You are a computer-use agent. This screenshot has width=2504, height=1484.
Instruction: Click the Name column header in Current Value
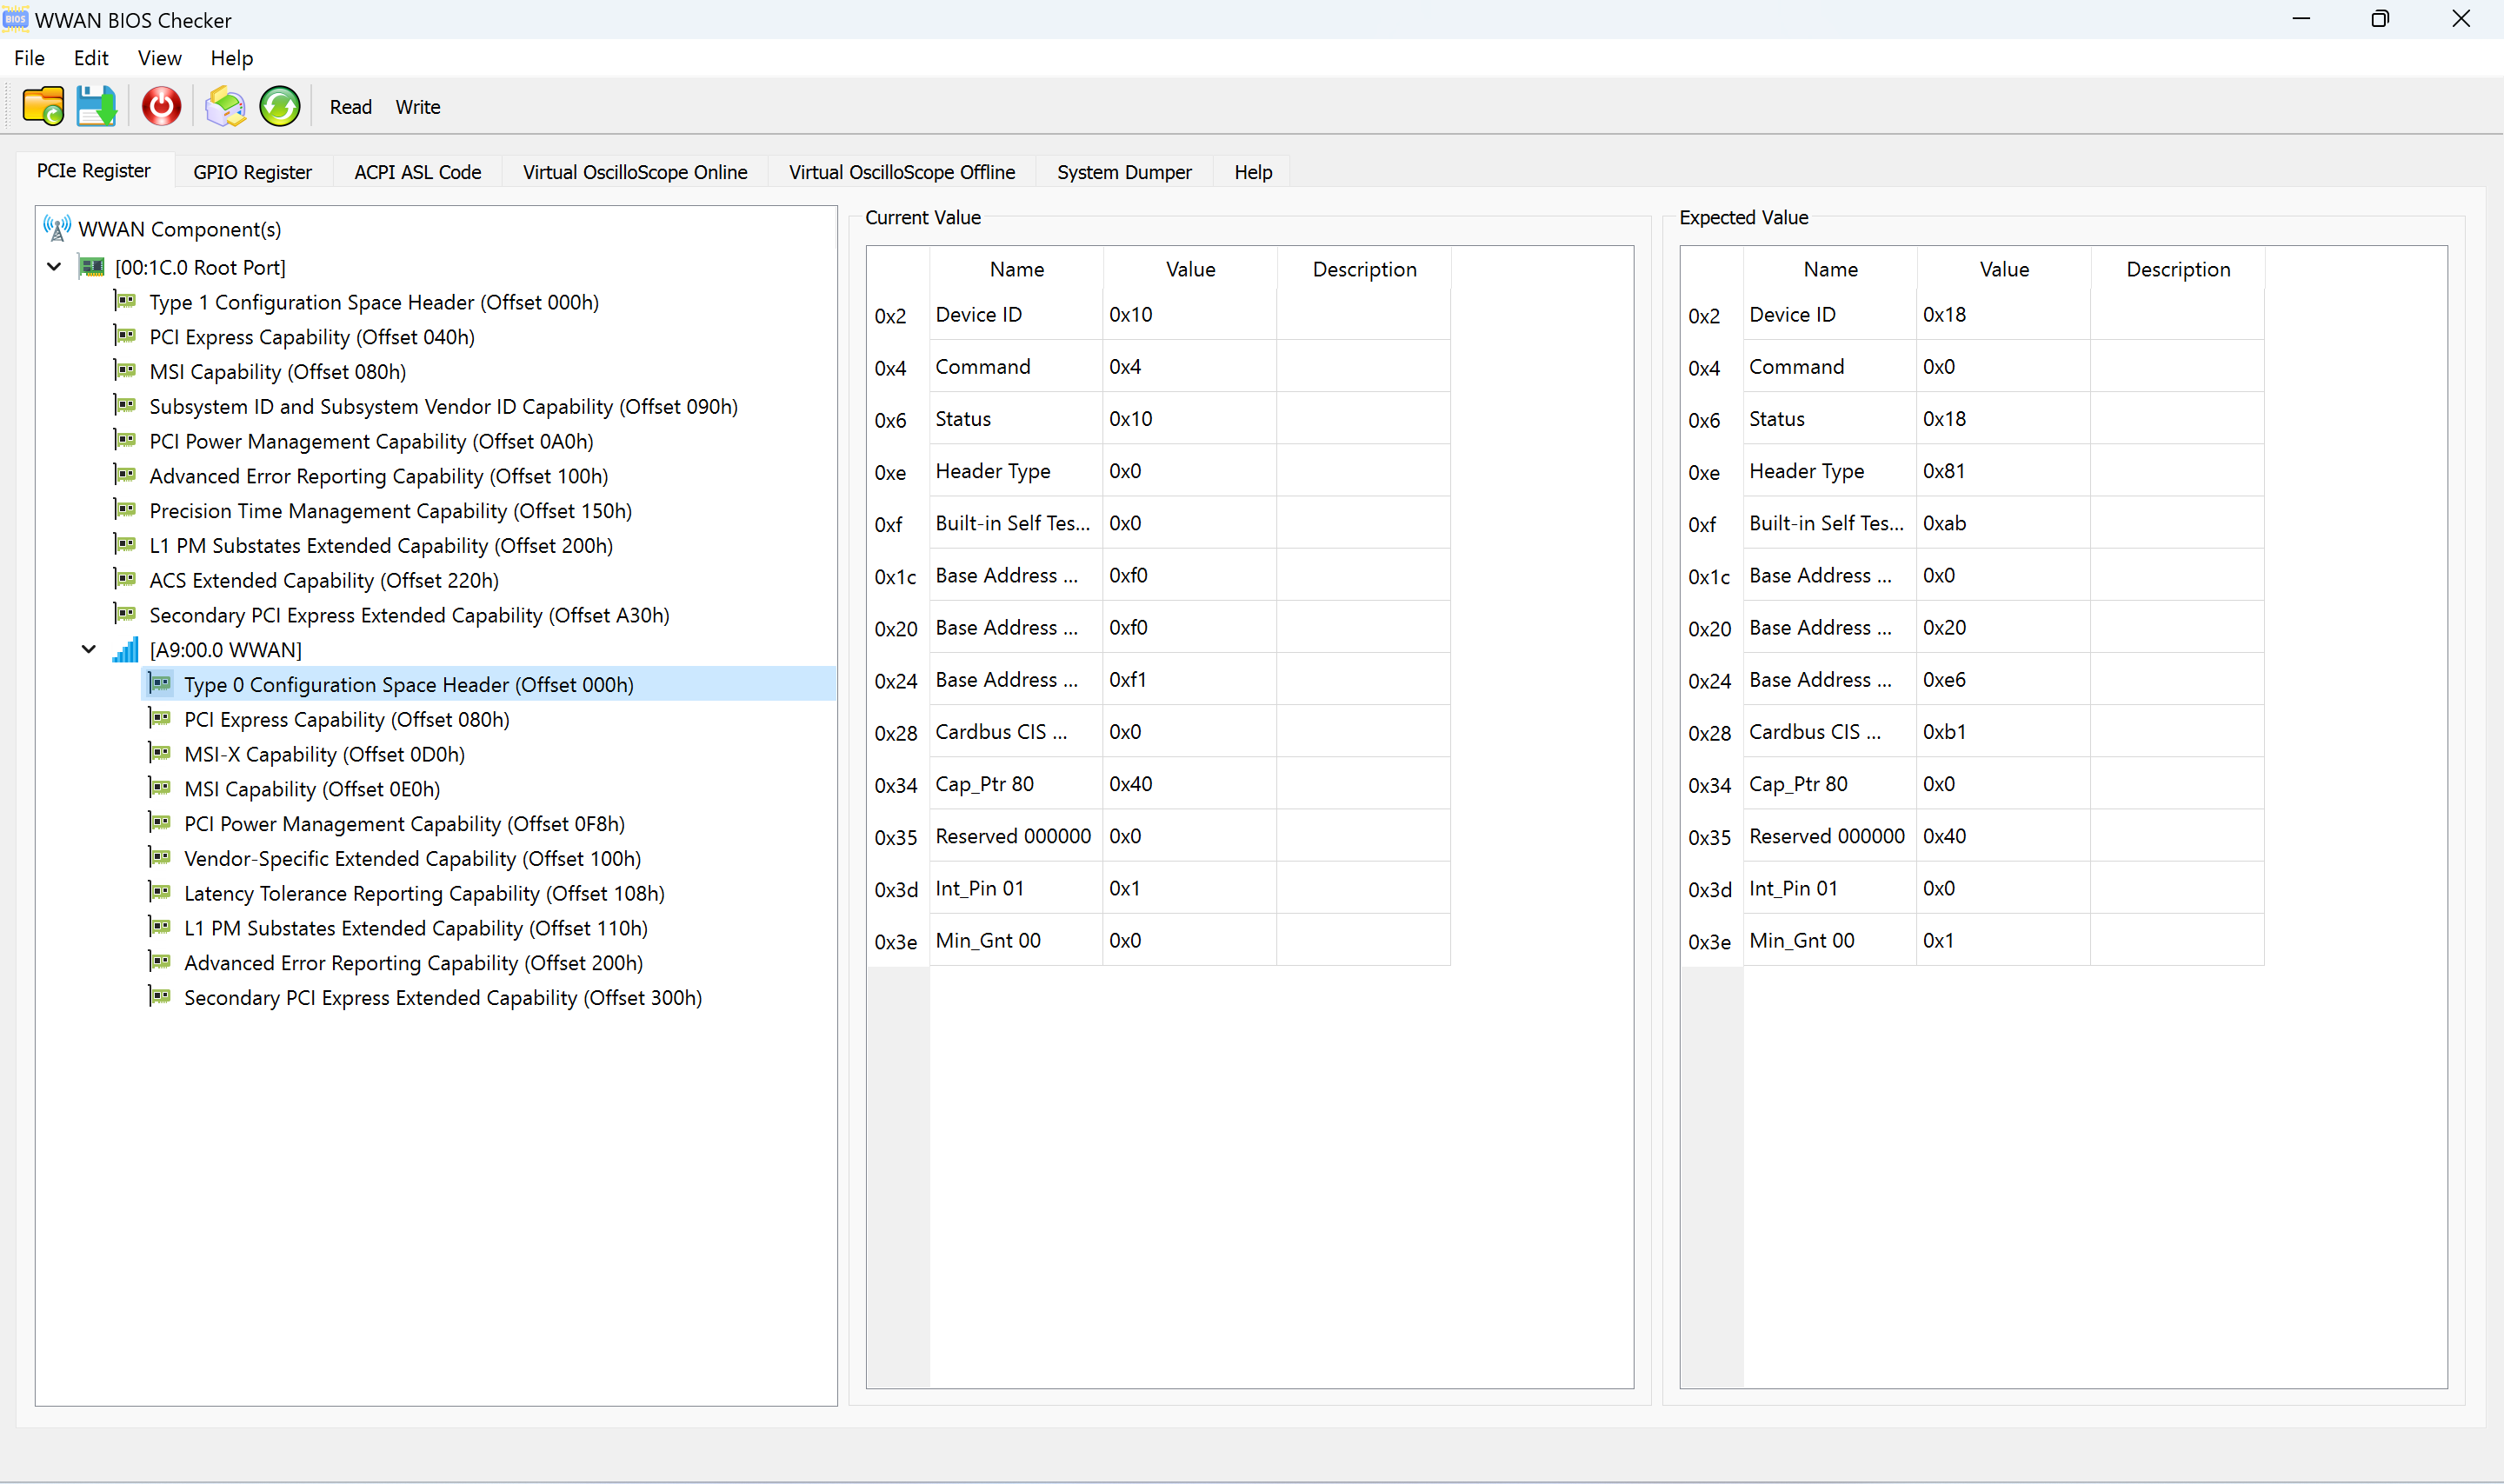[1017, 270]
